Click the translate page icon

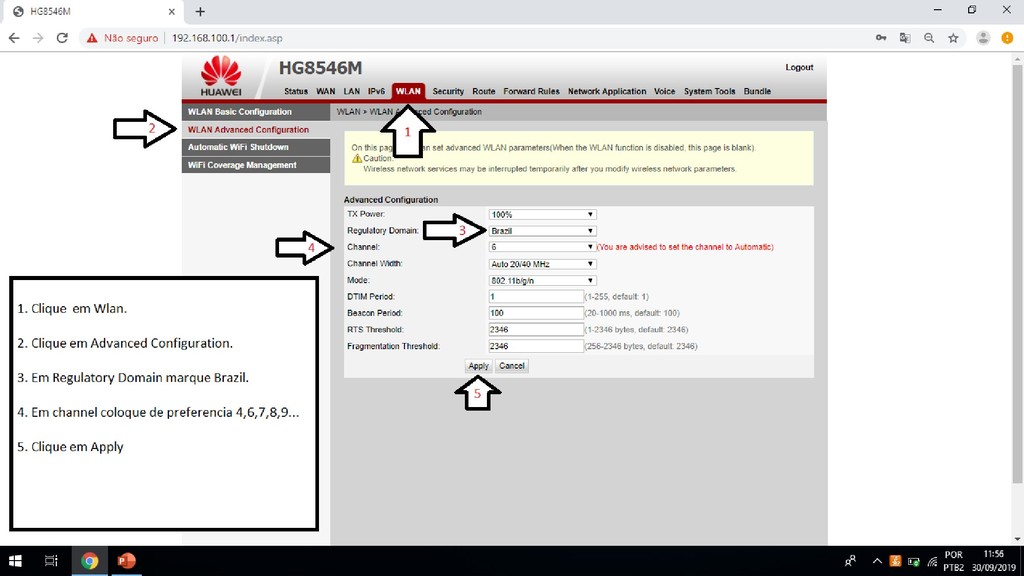coord(905,38)
